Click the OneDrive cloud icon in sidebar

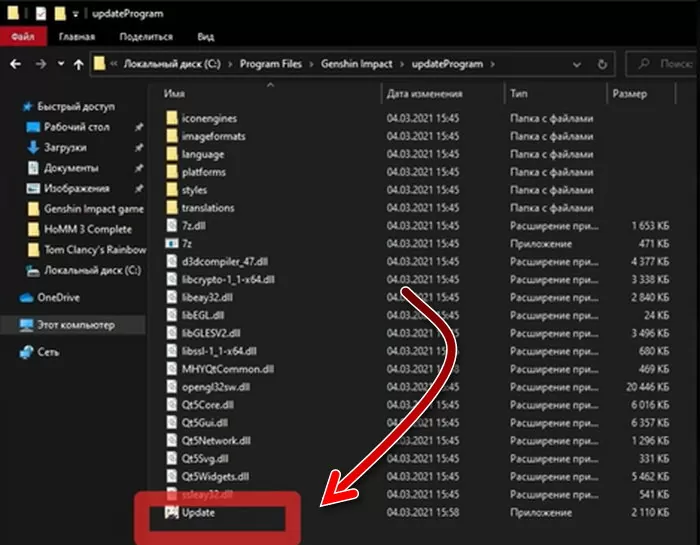26,297
